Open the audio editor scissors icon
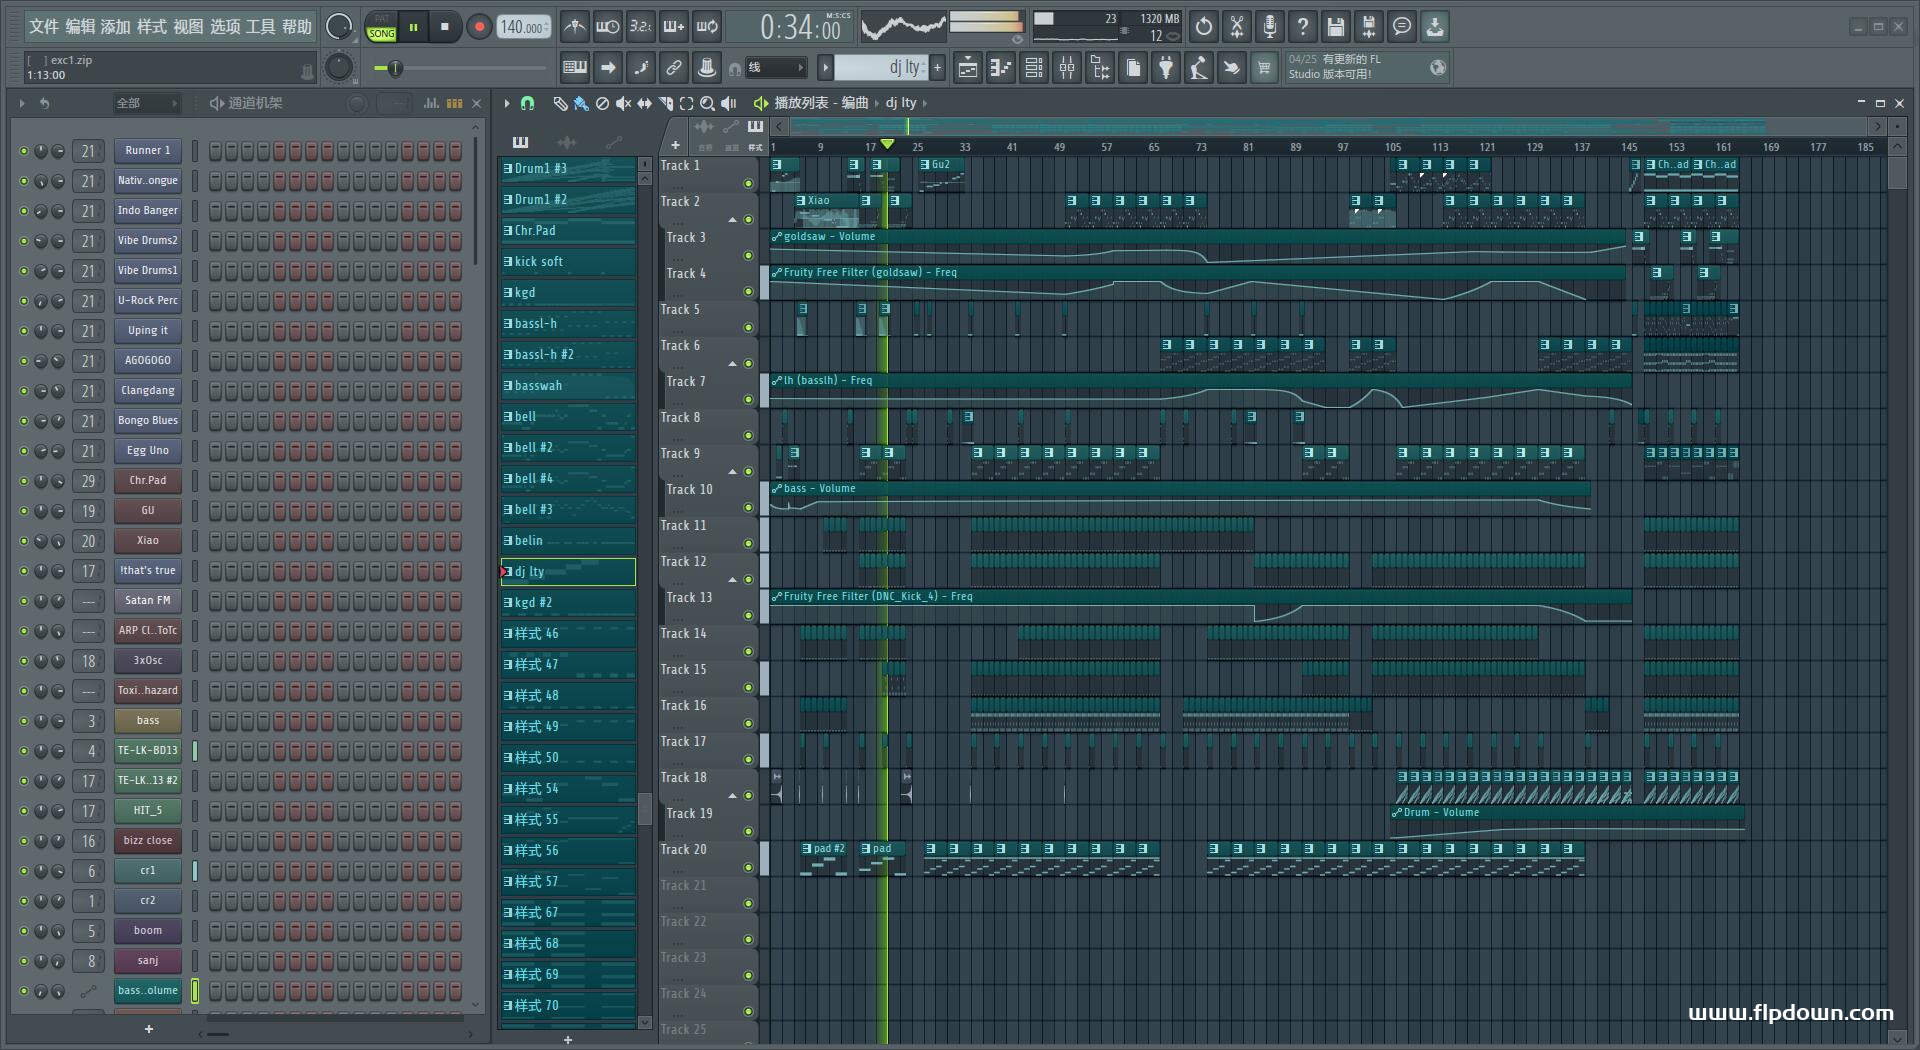Viewport: 1920px width, 1050px height. tap(1237, 27)
